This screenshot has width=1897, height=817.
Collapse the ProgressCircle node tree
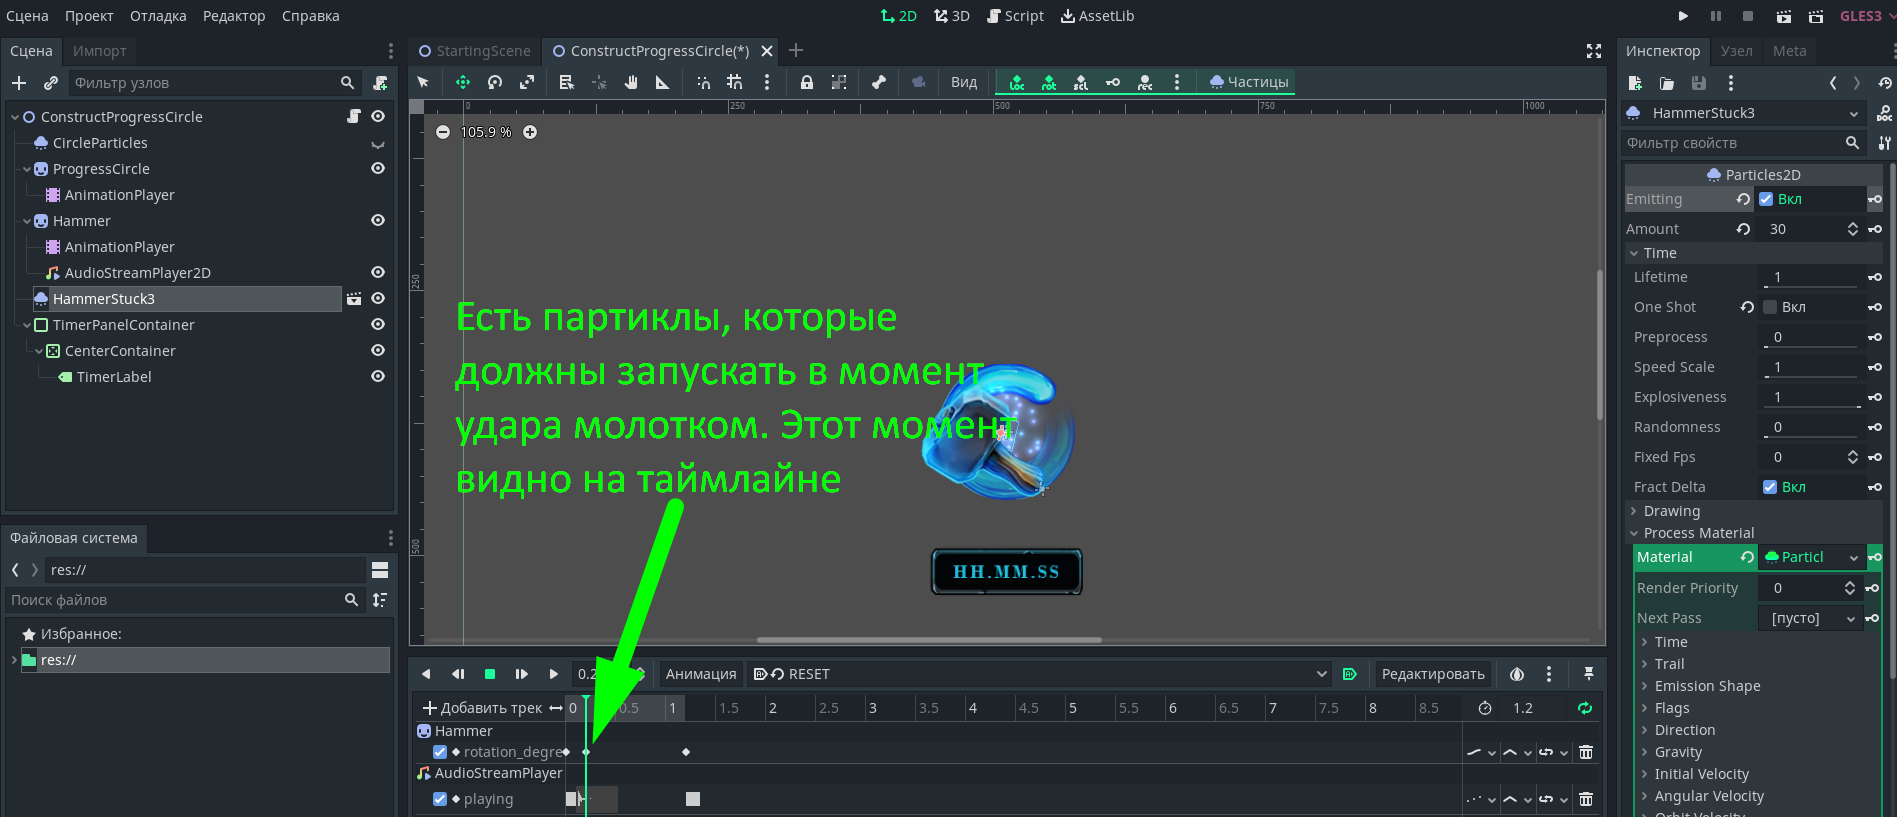(27, 169)
